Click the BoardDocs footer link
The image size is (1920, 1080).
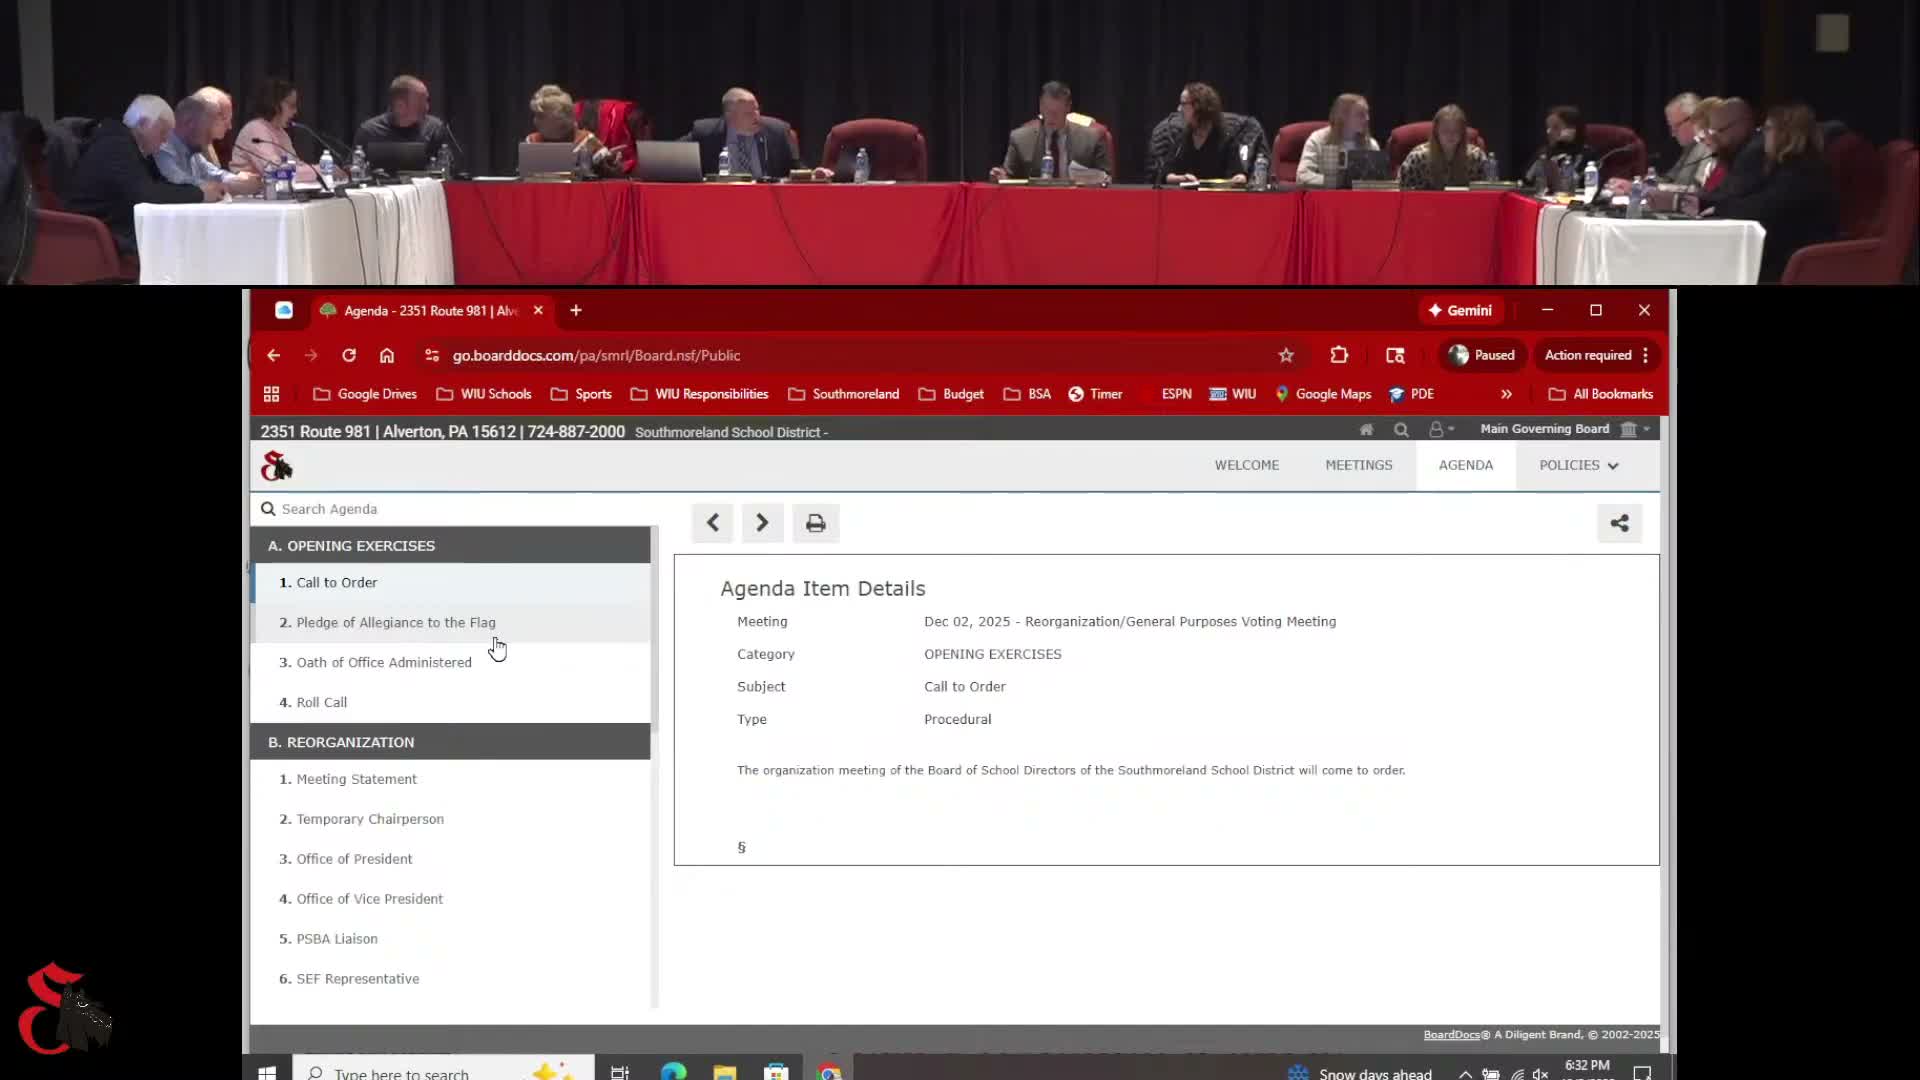(1451, 1035)
